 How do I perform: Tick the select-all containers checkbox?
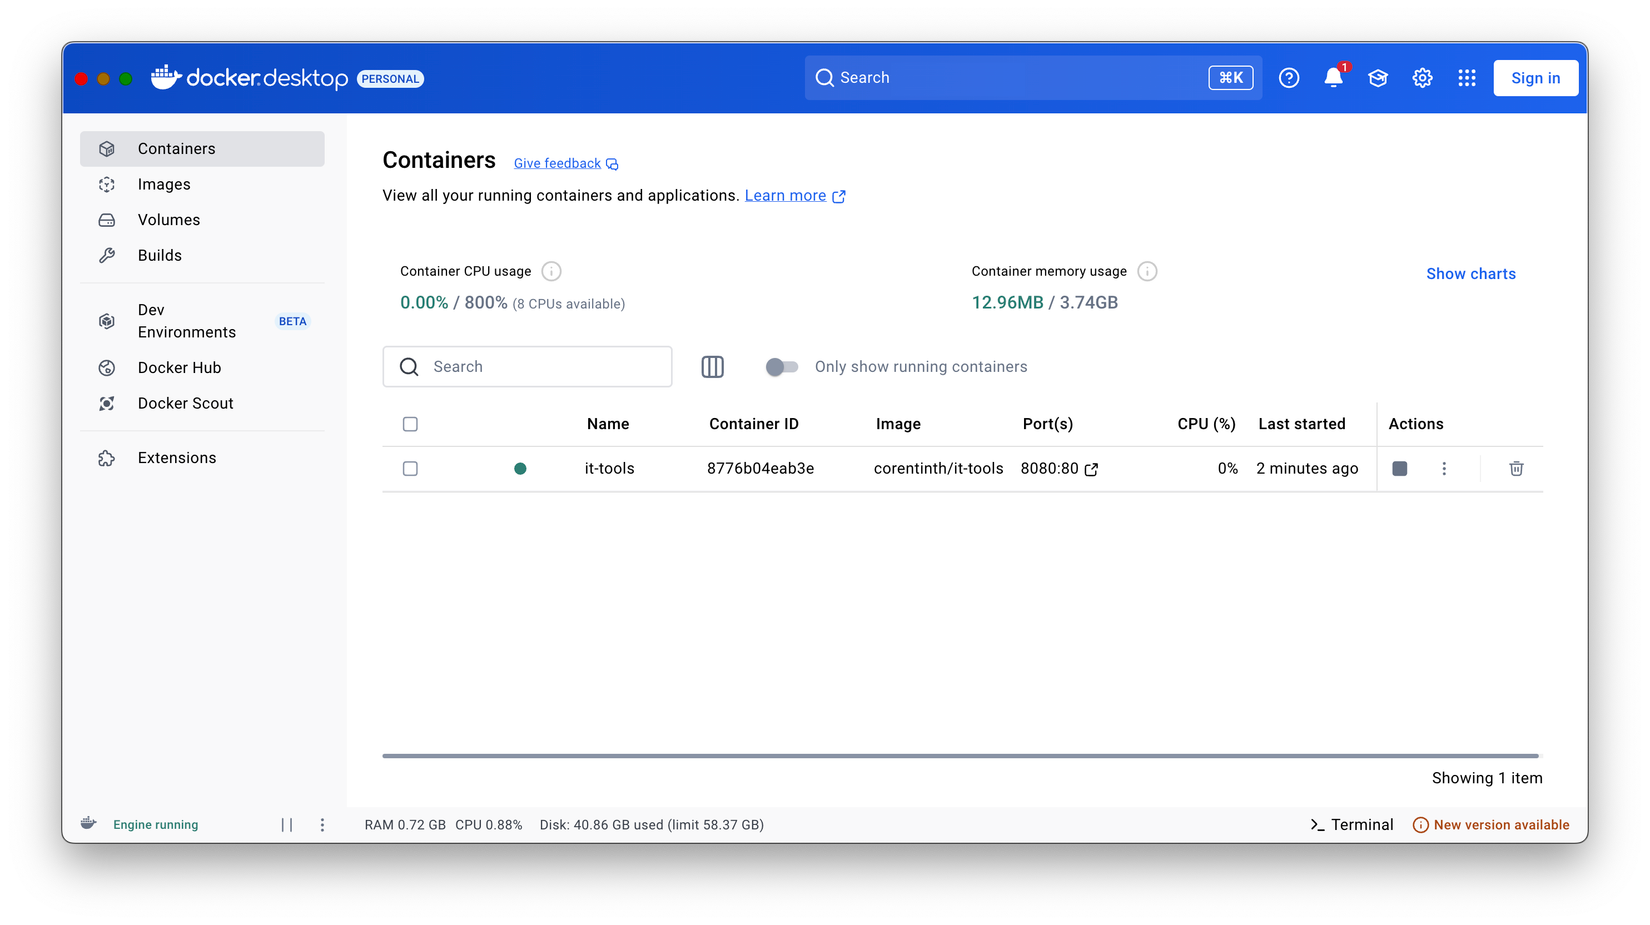click(410, 424)
